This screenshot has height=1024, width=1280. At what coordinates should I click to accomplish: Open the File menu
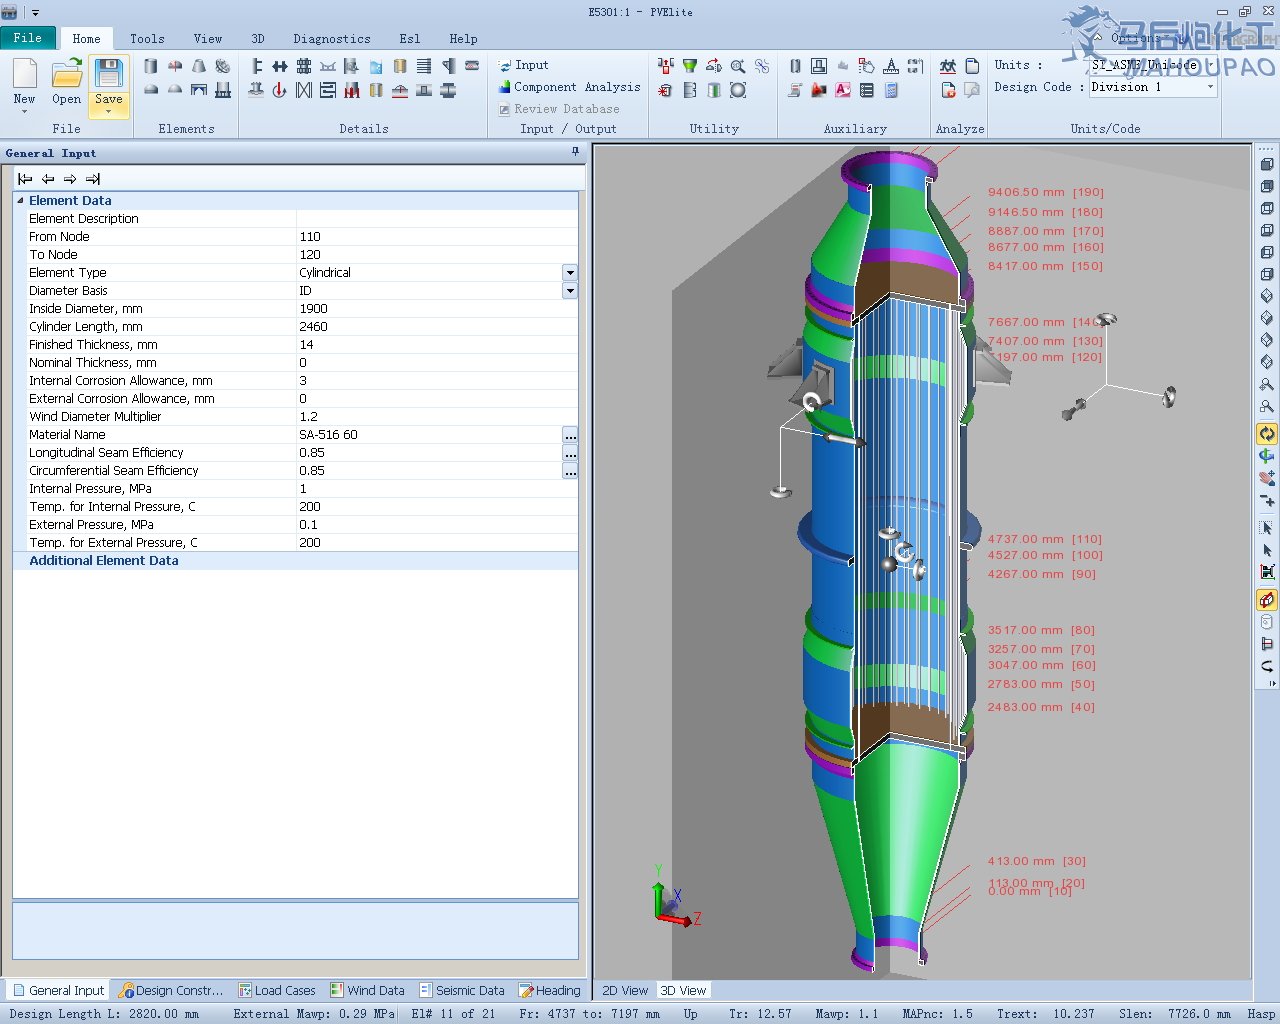click(28, 38)
